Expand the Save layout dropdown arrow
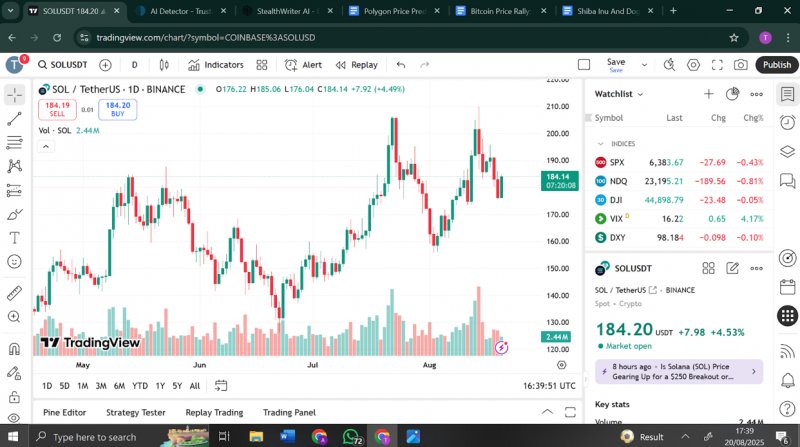The width and height of the screenshot is (800, 447). (x=644, y=65)
